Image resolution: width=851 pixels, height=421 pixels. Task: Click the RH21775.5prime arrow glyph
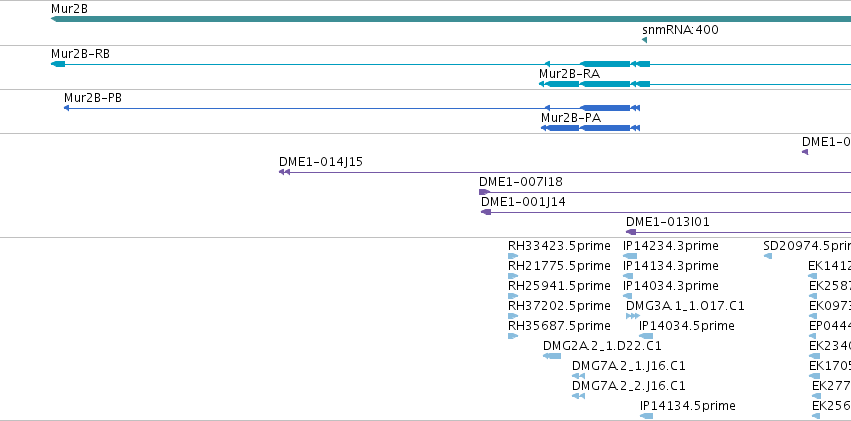click(513, 276)
